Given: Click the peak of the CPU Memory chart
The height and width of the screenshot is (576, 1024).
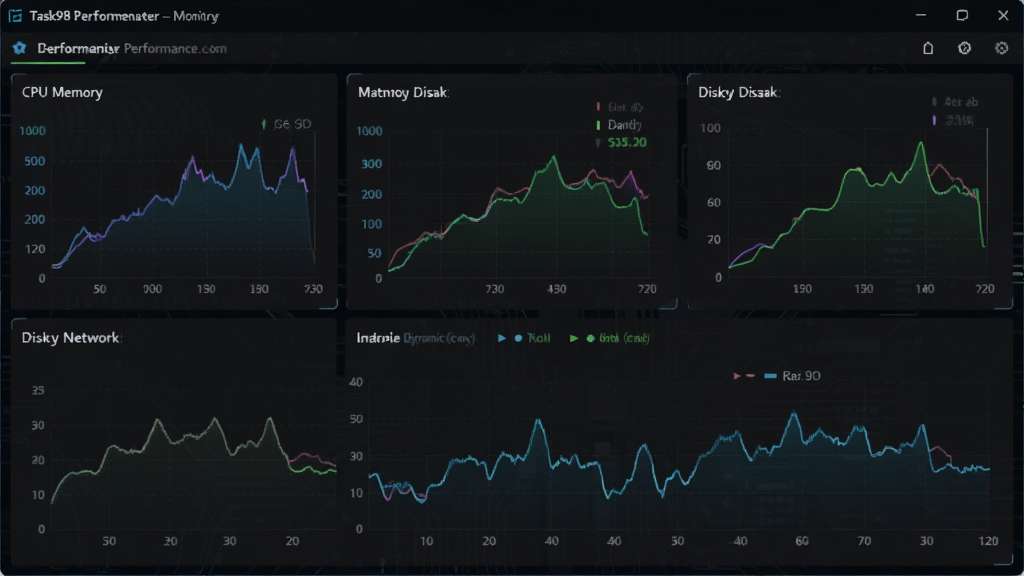Looking at the screenshot, I should coord(241,145).
